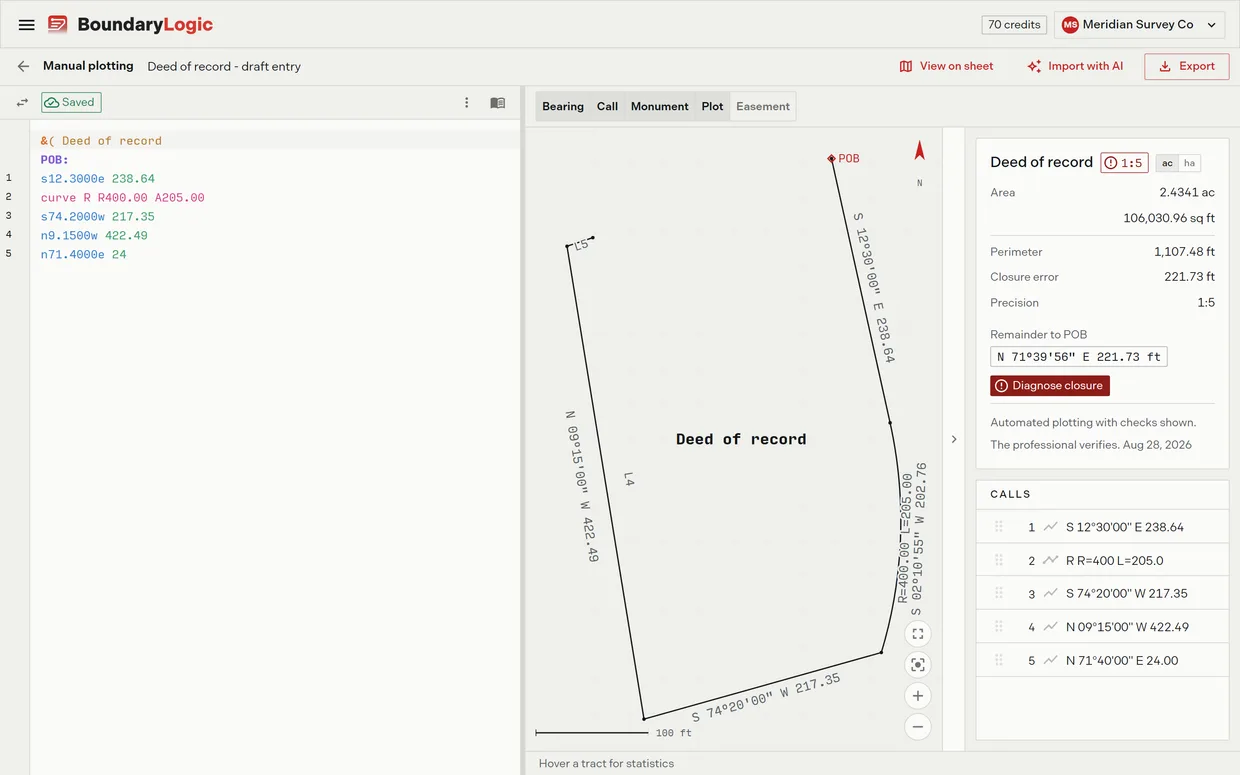Click the L4 line label on plot
This screenshot has height=775, width=1240.
tap(628, 480)
